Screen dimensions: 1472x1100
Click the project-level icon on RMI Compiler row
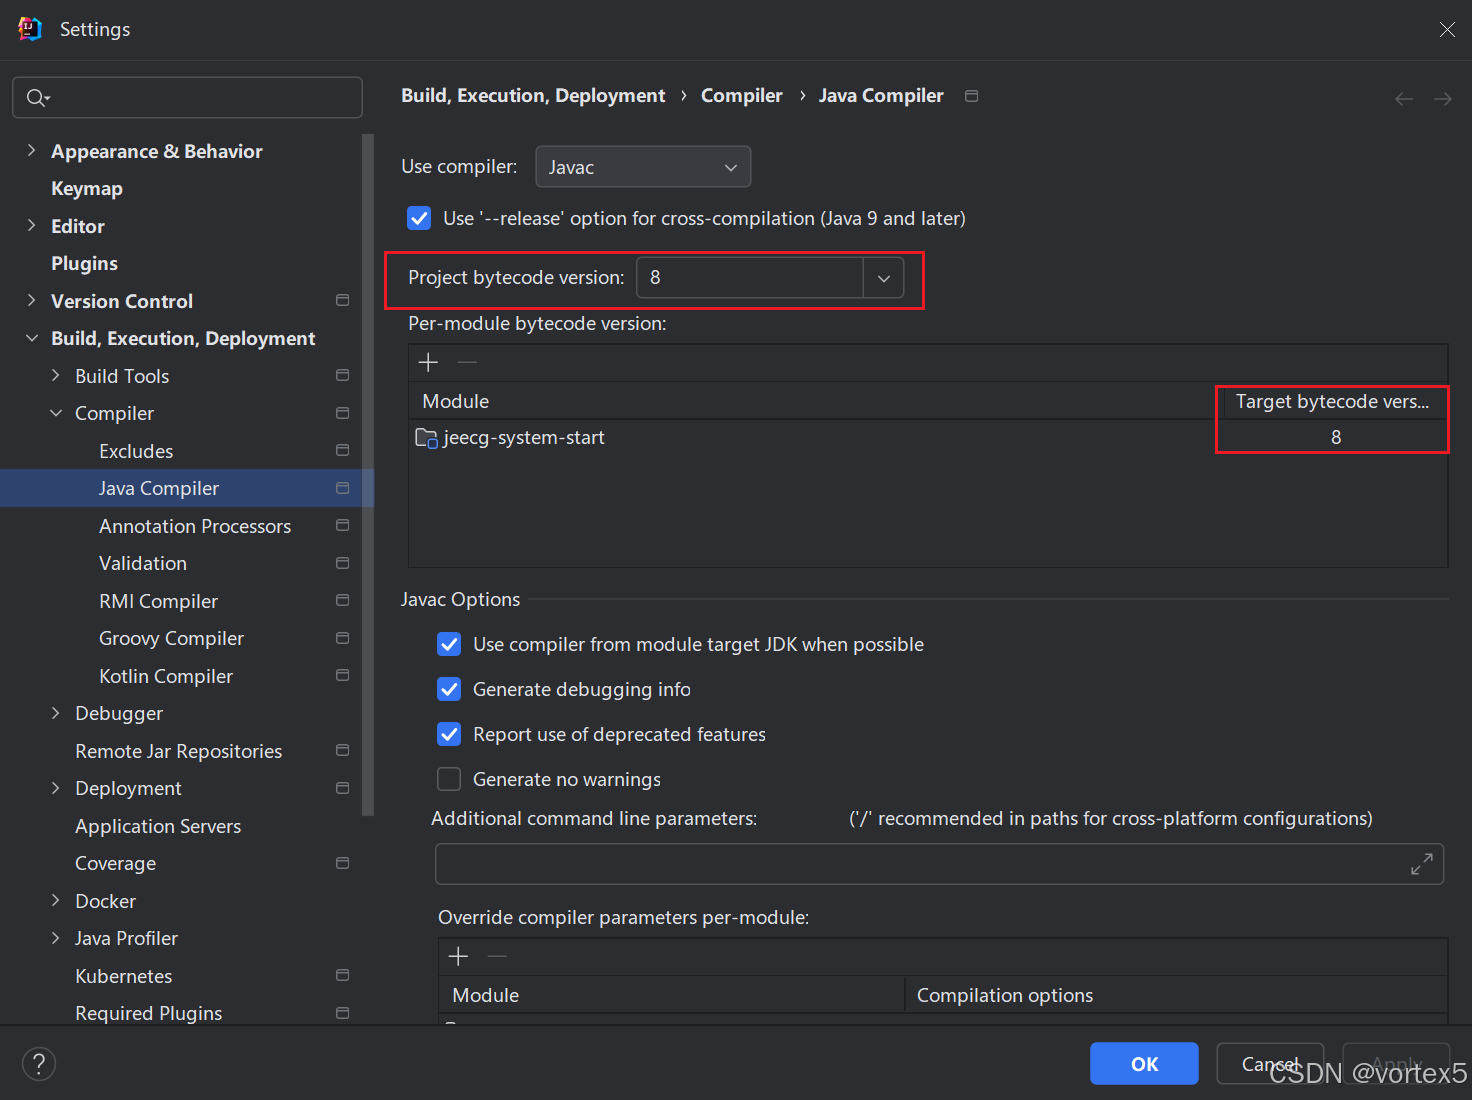[342, 600]
